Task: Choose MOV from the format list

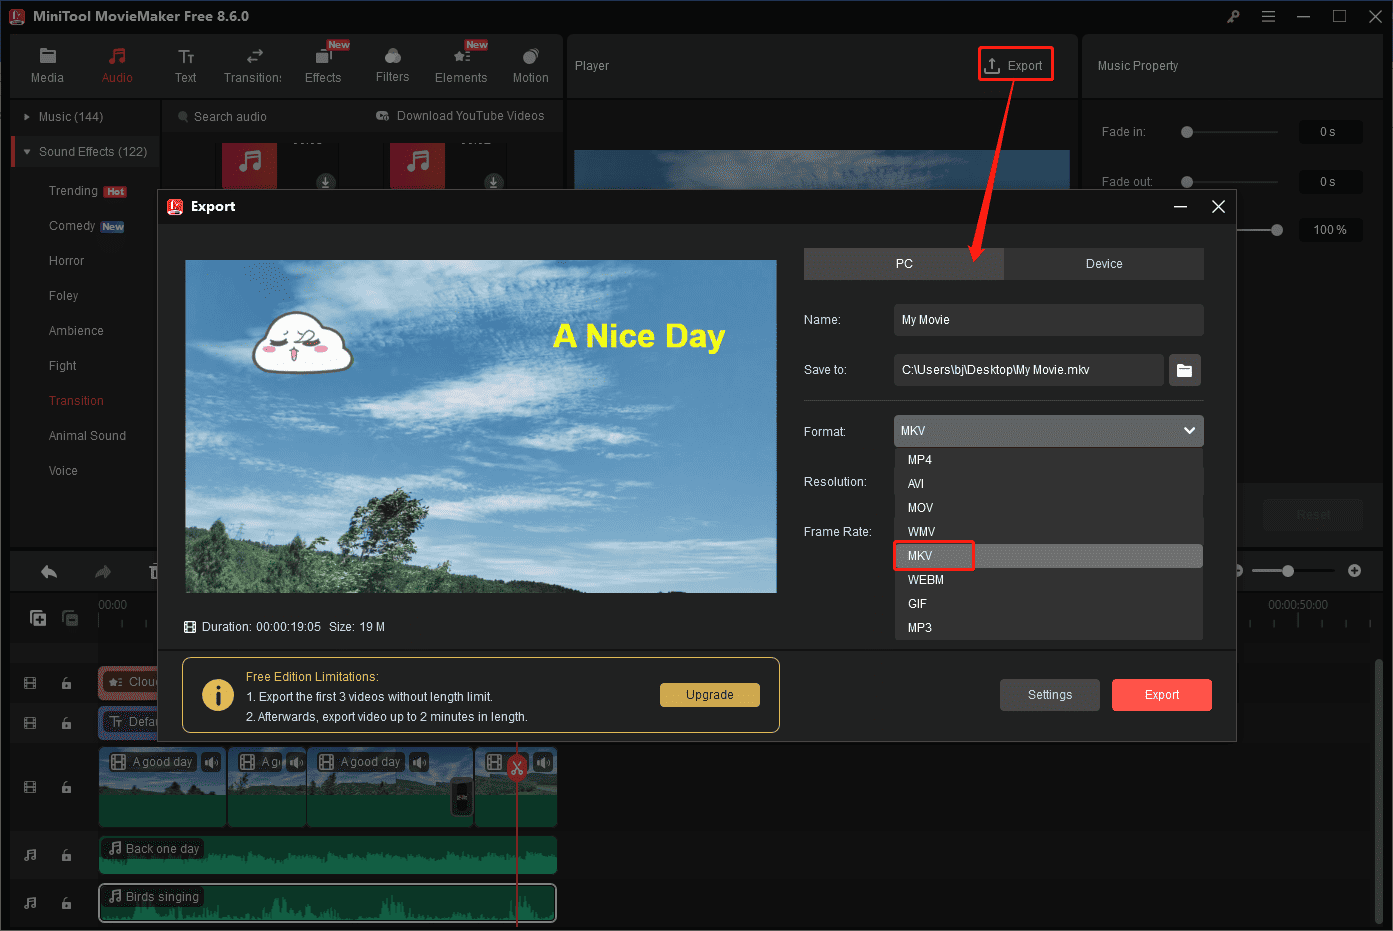Action: (1048, 508)
